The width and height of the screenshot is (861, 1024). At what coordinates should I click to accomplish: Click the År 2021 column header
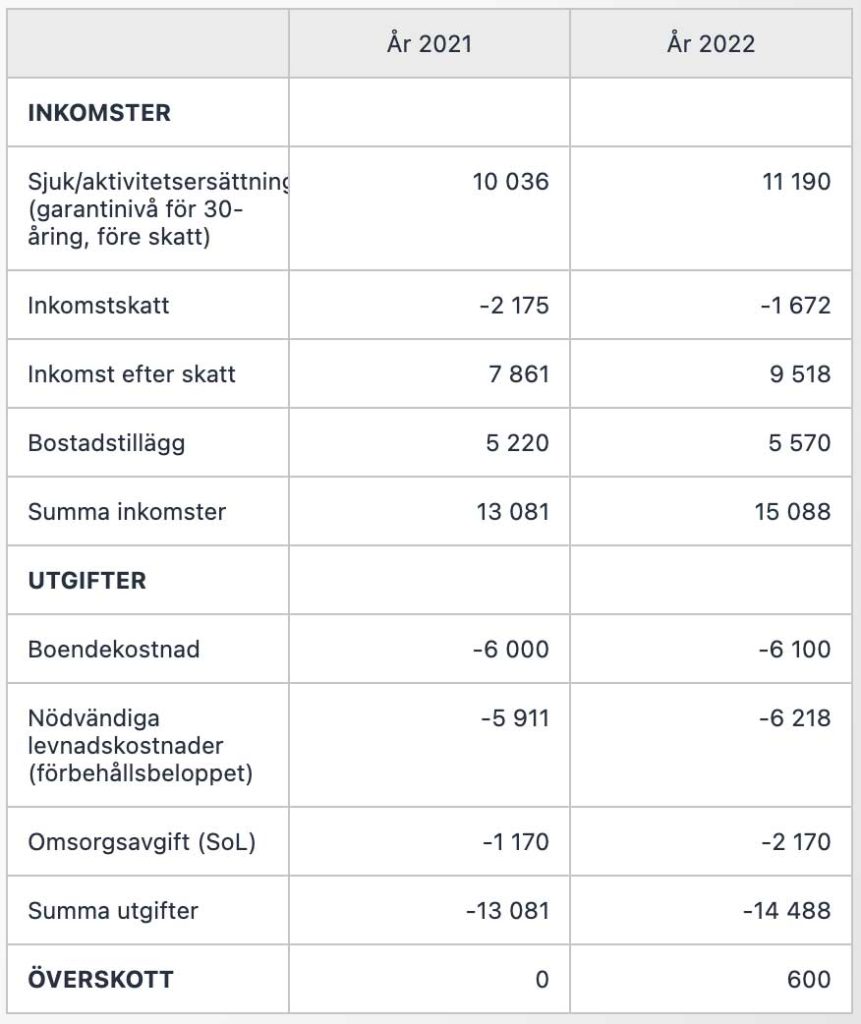pos(429,44)
